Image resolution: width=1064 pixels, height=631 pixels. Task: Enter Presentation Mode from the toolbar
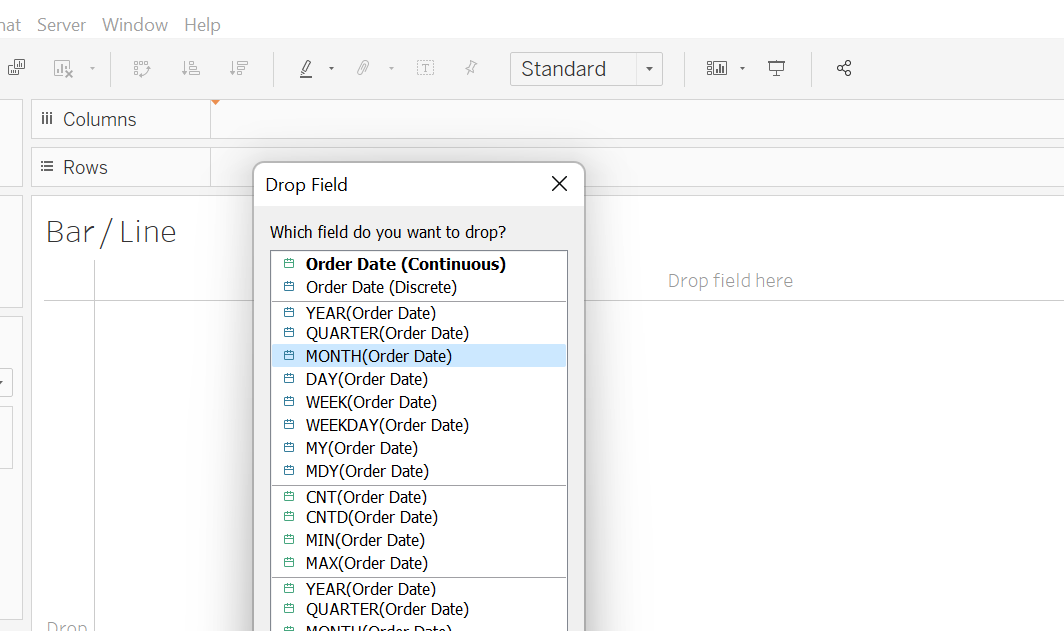click(776, 68)
